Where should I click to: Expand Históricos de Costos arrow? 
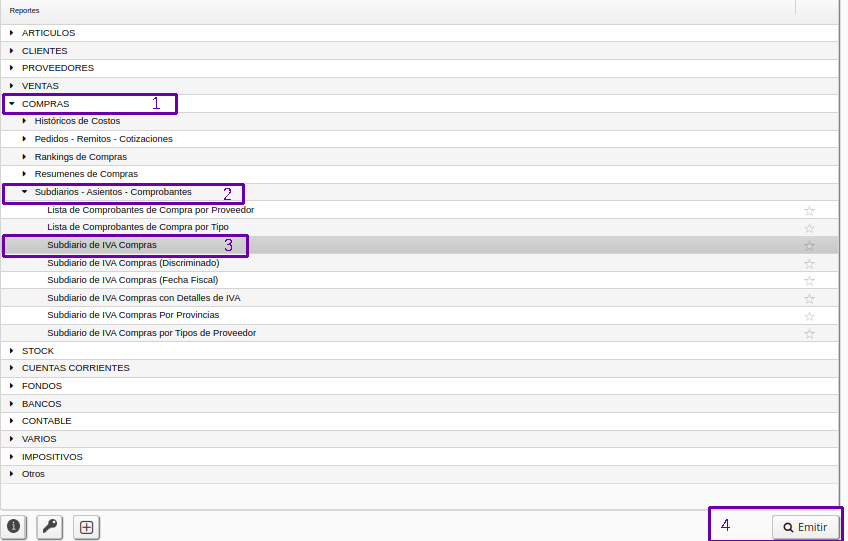[24, 121]
